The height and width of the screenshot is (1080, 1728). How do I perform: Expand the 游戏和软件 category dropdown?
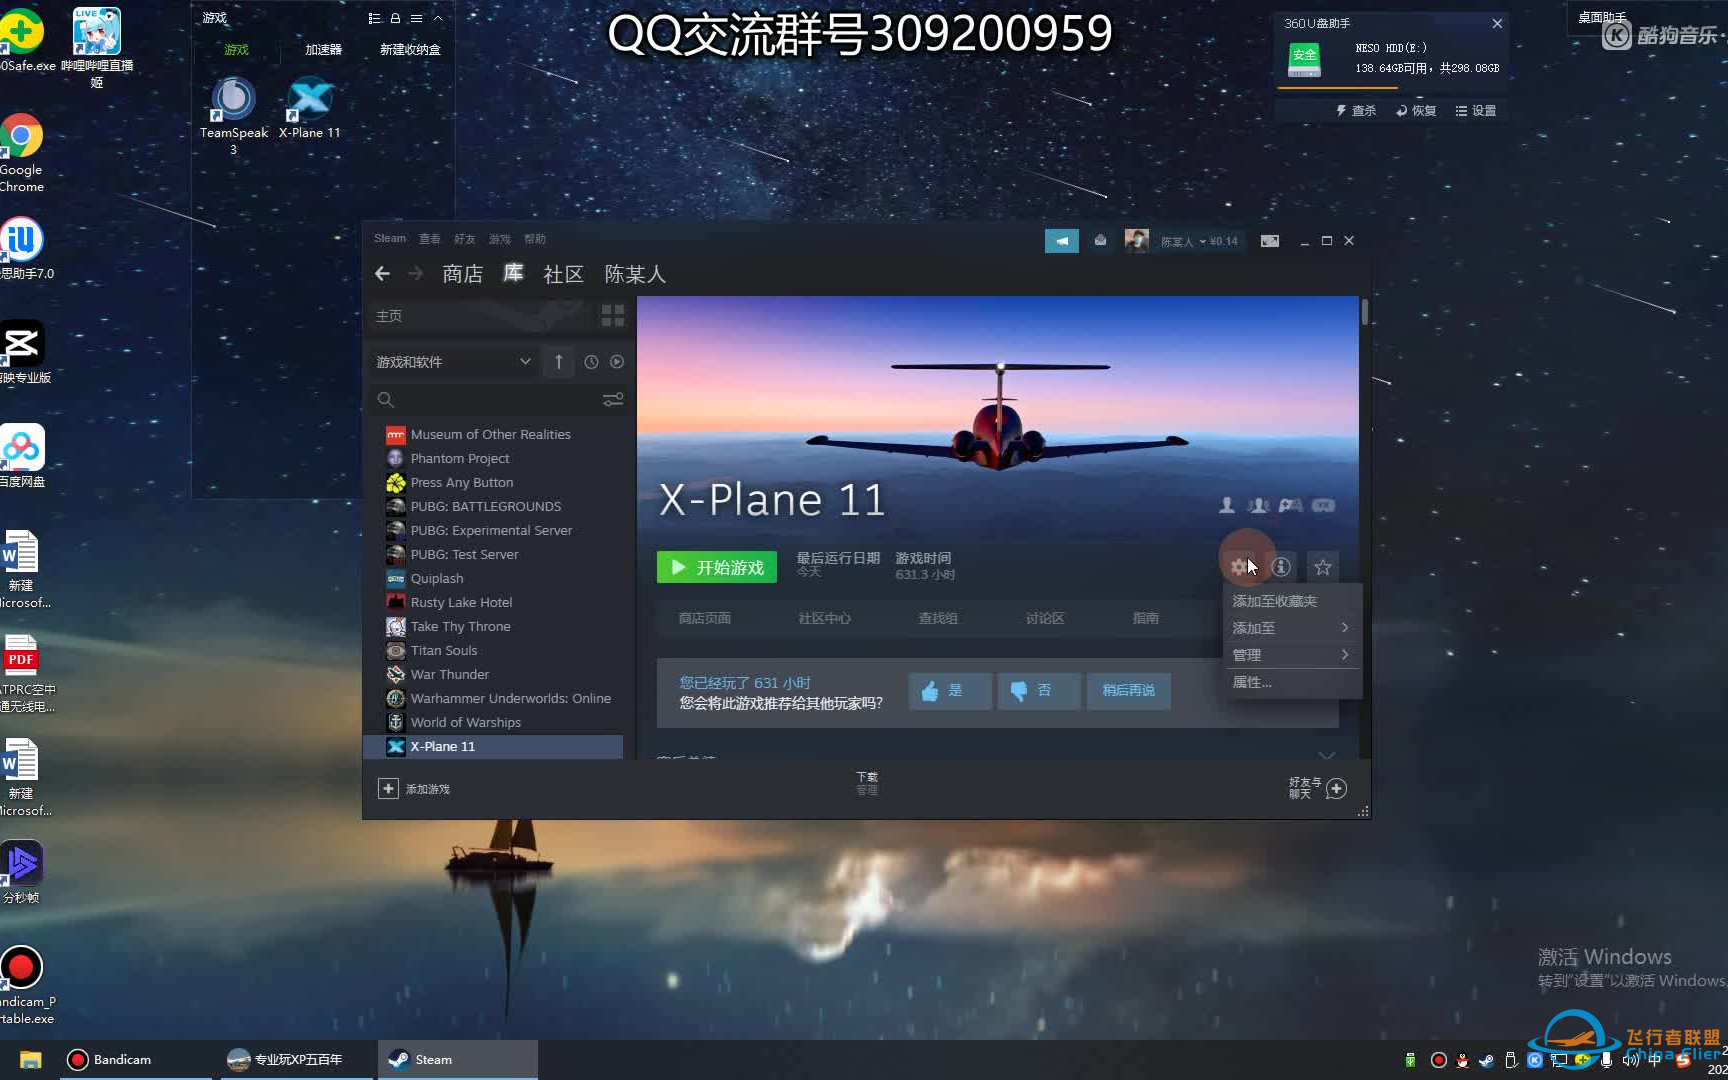[525, 362]
